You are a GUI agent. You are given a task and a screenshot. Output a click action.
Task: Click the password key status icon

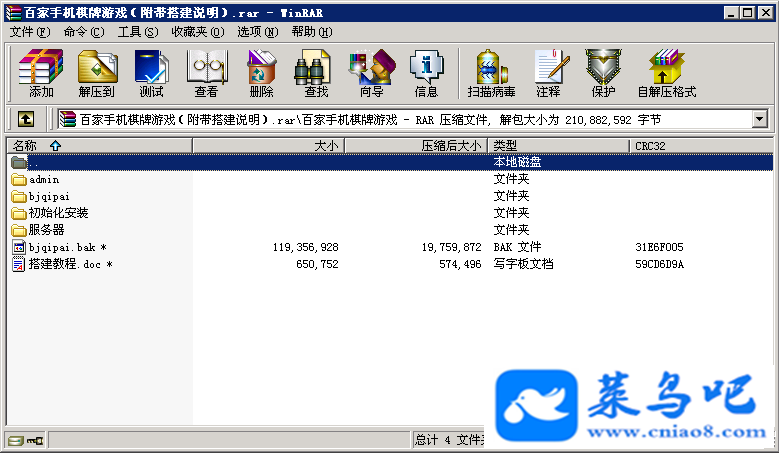pyautogui.click(x=35, y=440)
